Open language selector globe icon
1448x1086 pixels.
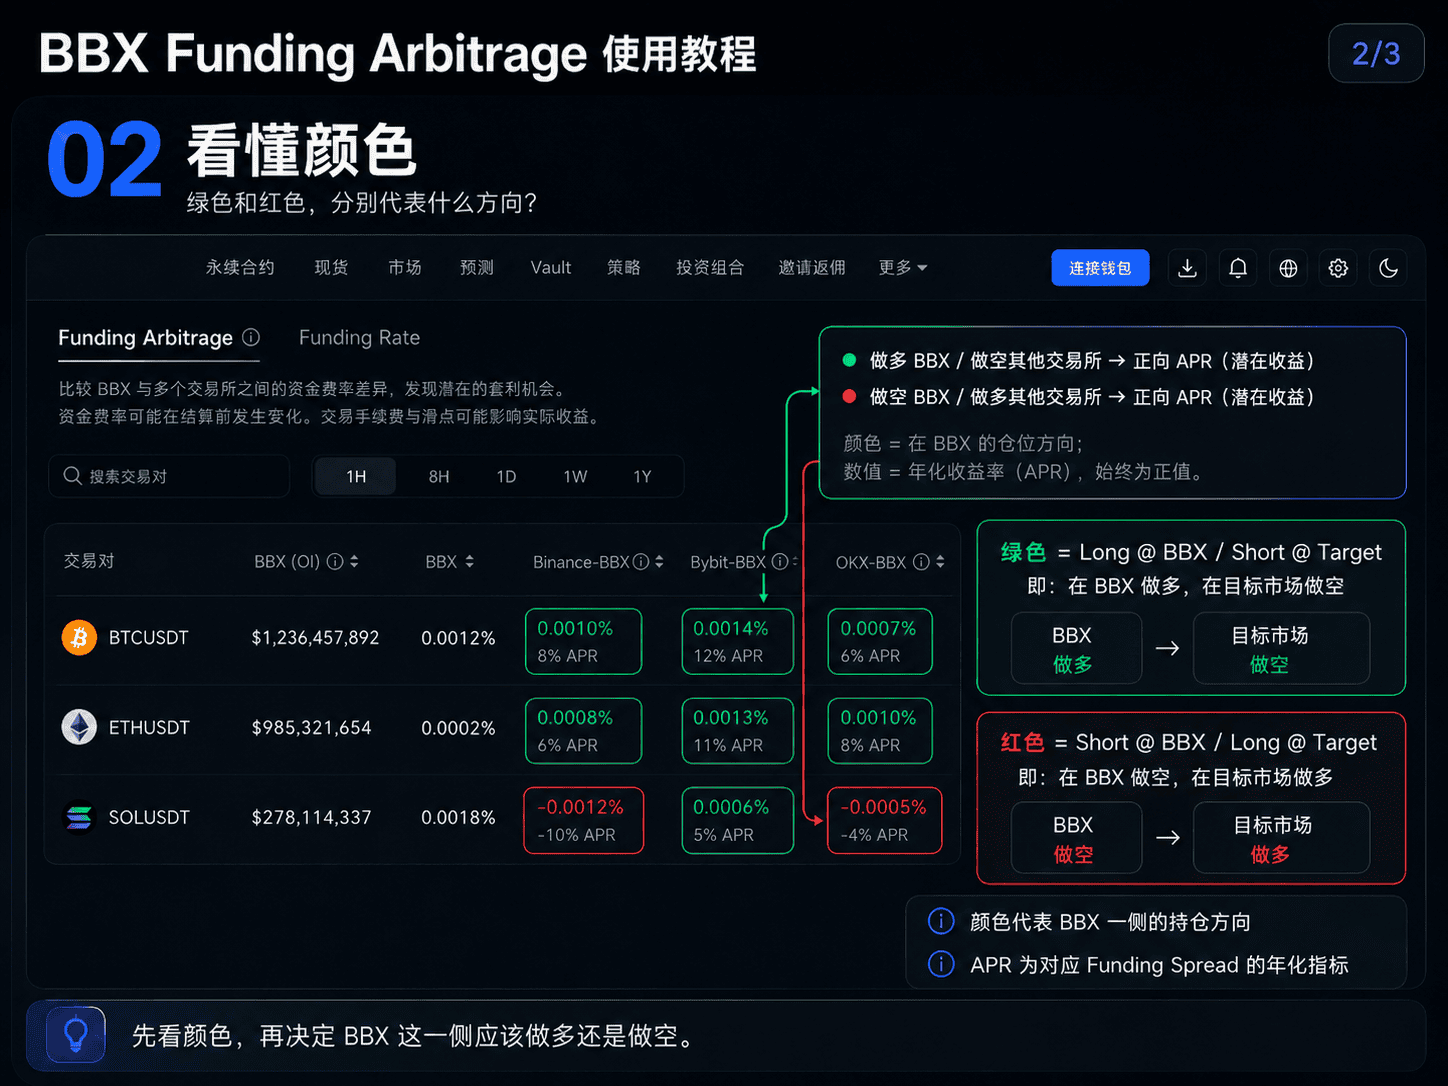coord(1288,268)
